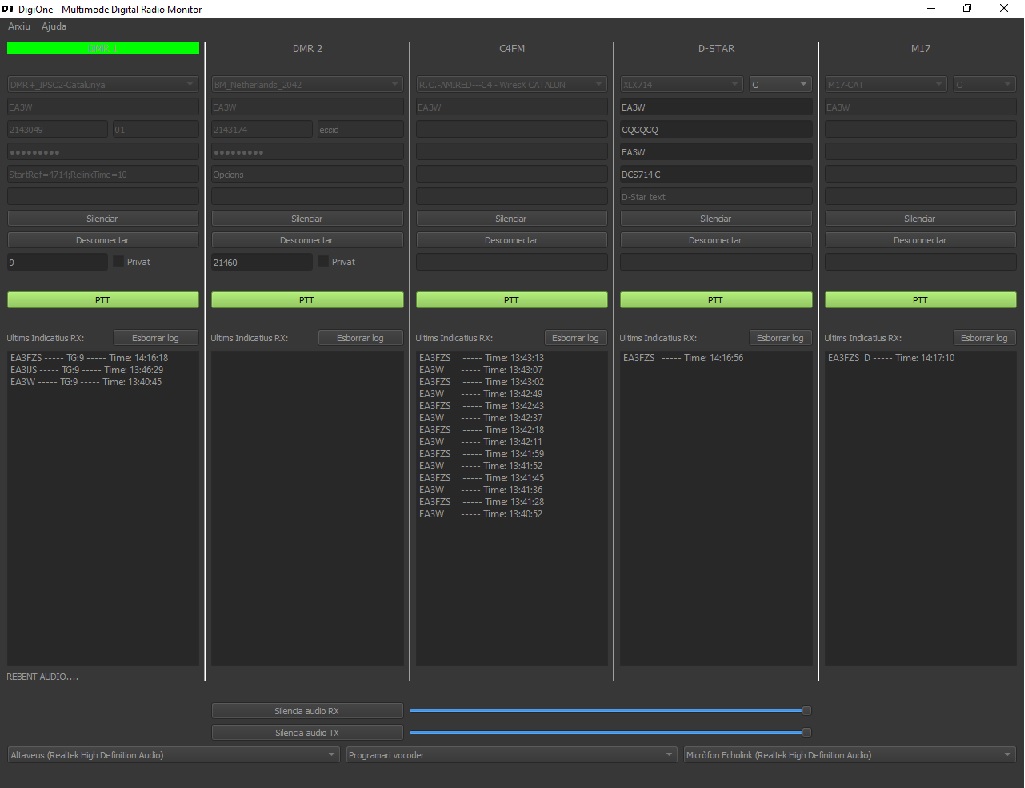Disconnect DMR 1 with Desconnectar button

pos(103,240)
